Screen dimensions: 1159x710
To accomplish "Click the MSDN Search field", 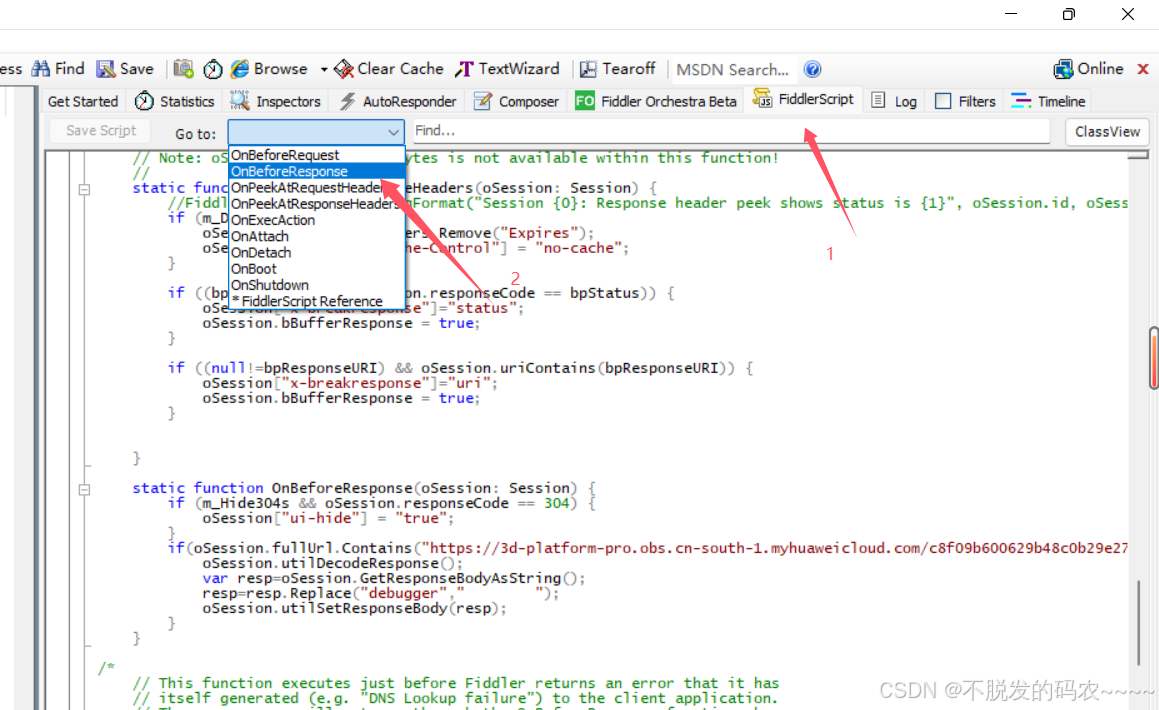I will tap(733, 69).
